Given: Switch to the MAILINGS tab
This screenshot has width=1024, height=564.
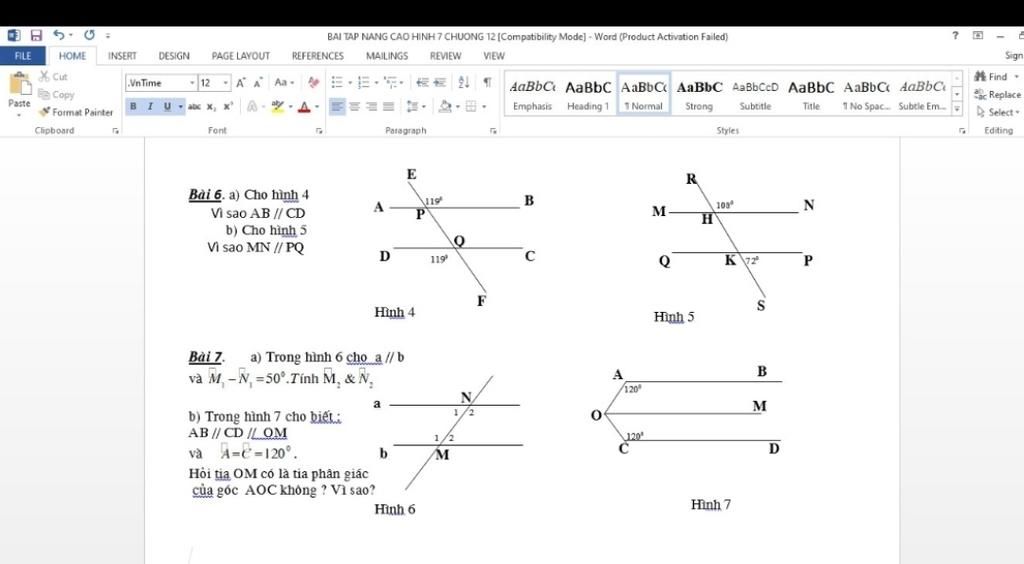Looking at the screenshot, I should tap(387, 56).
